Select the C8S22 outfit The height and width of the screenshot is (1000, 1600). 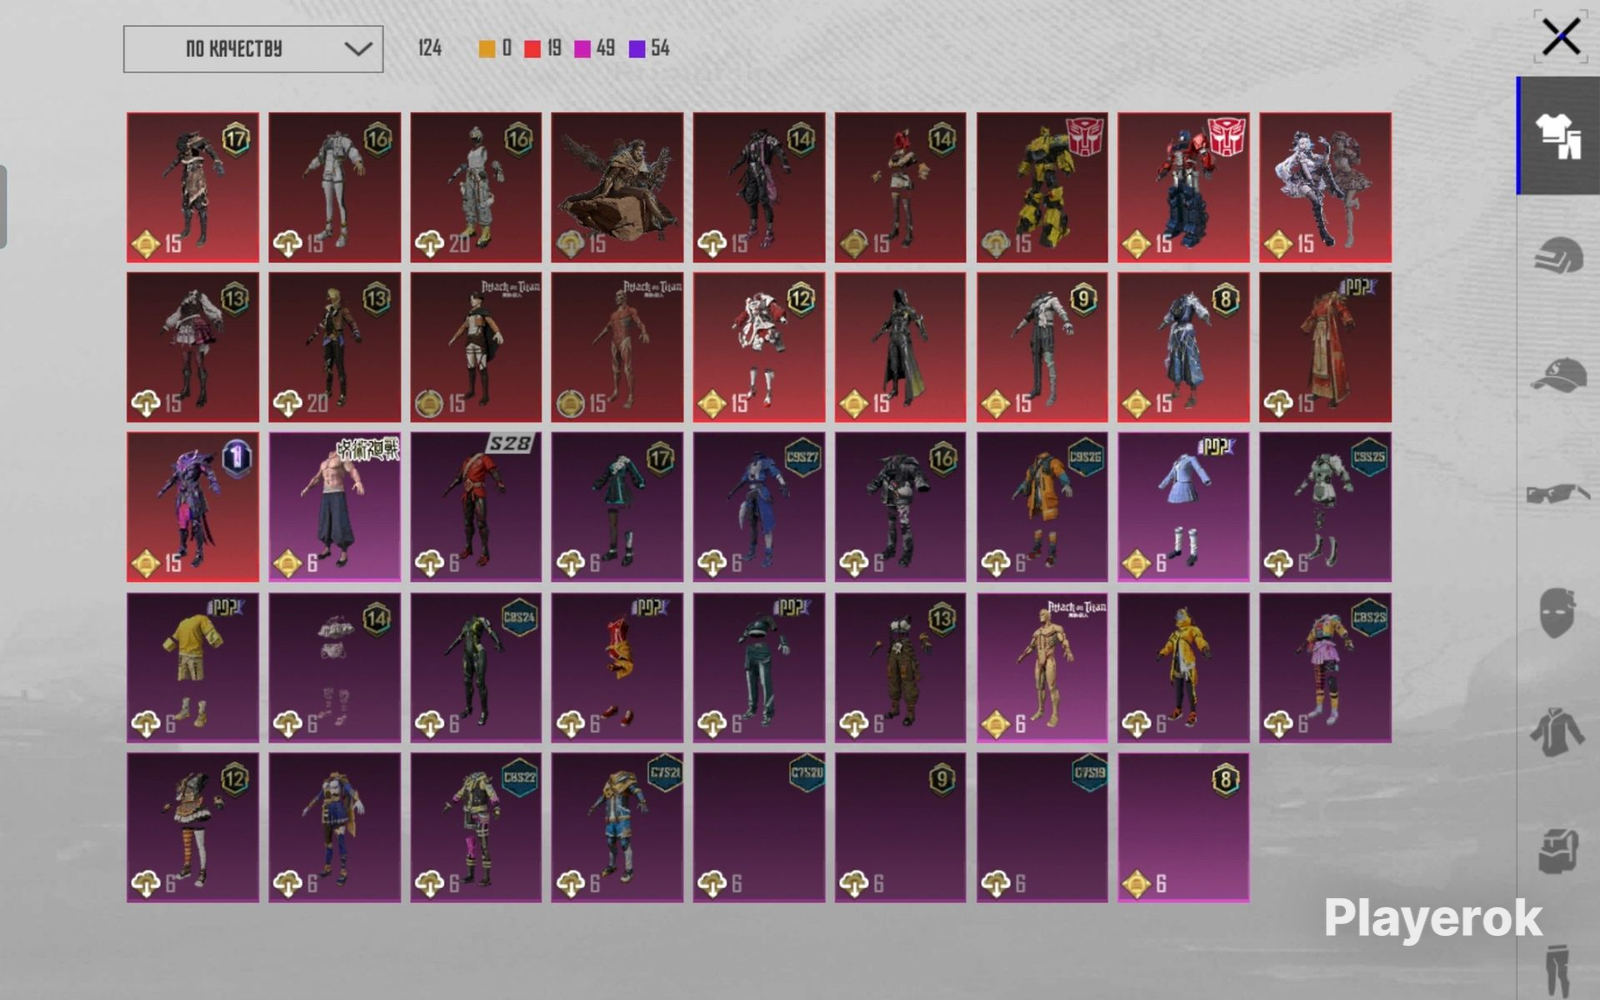[x=476, y=827]
